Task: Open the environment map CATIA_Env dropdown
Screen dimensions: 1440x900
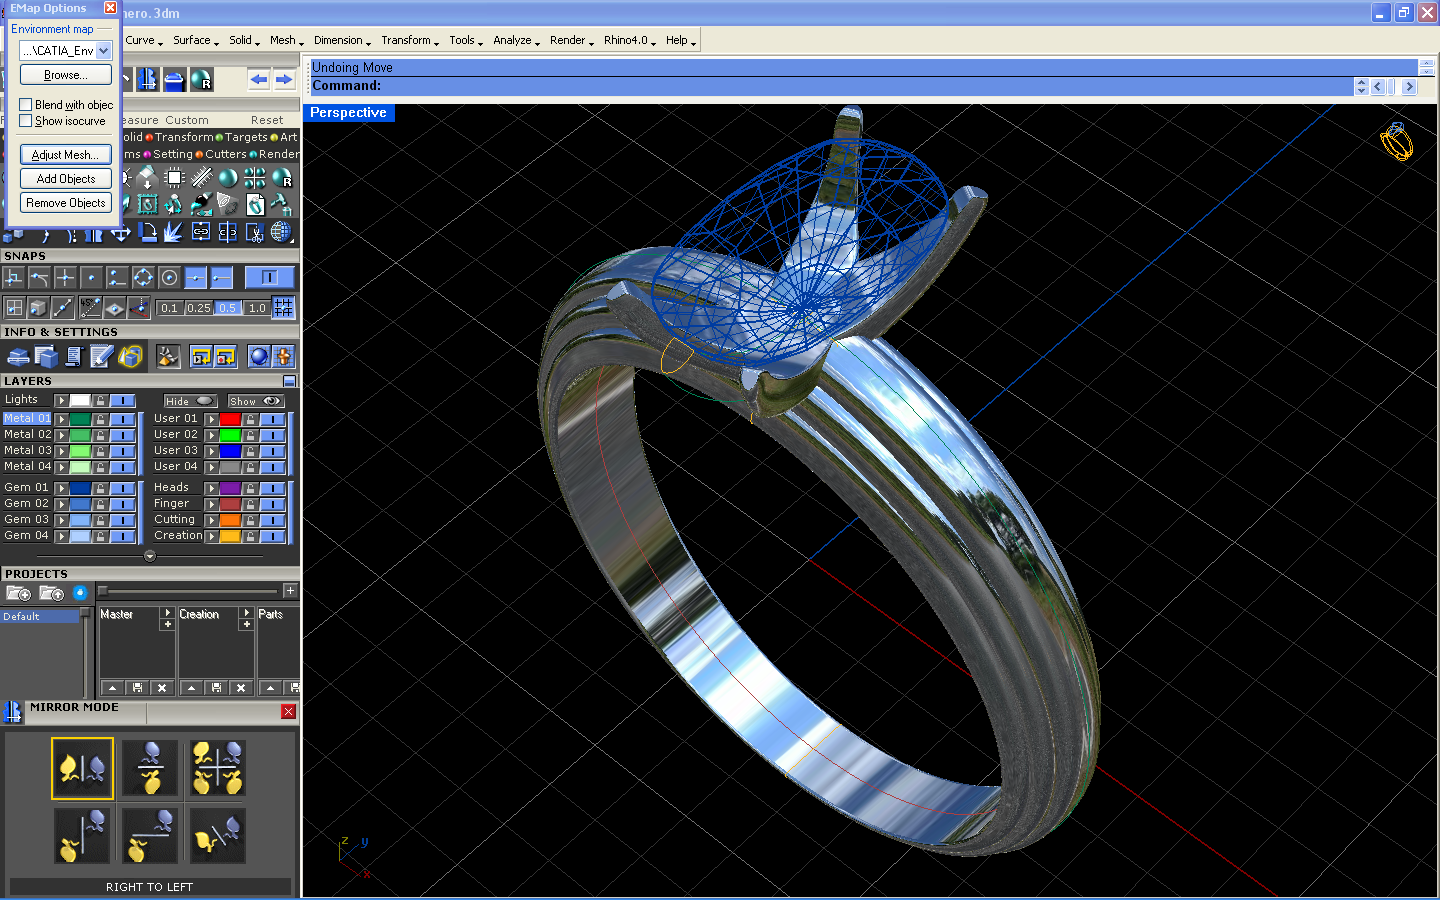Action: point(104,50)
